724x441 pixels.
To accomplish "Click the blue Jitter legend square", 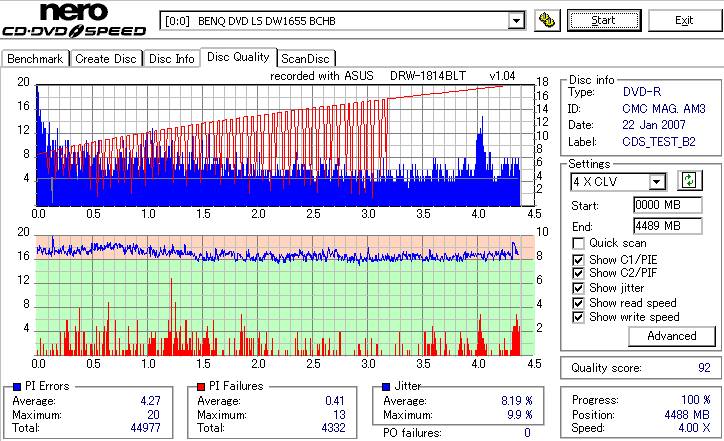I will tap(386, 387).
